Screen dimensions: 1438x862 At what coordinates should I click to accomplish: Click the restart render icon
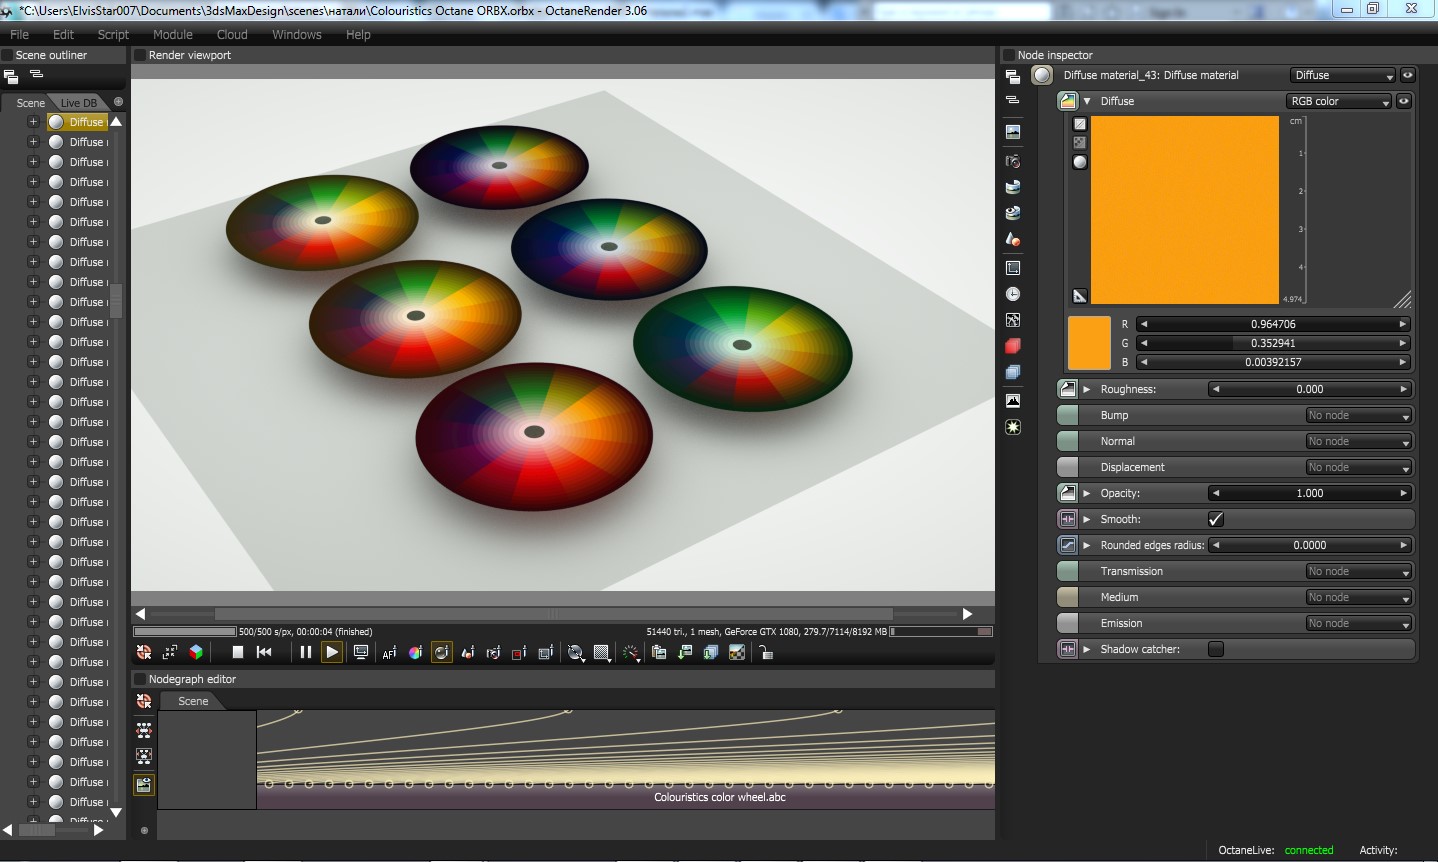pos(264,653)
